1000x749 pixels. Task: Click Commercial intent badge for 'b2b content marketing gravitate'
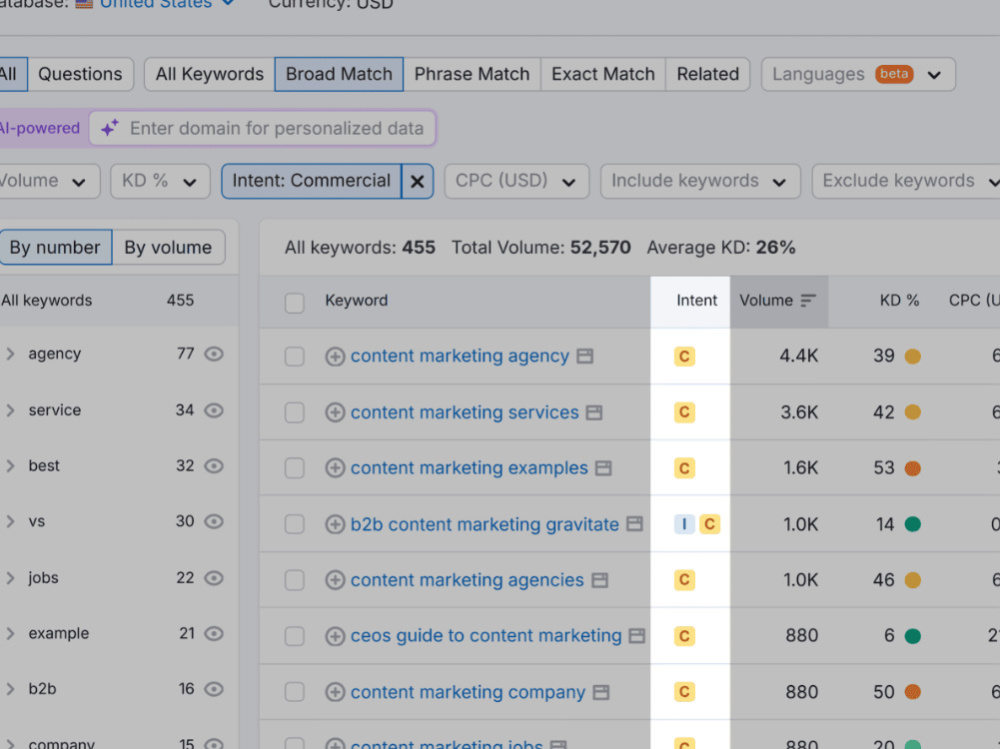709,524
